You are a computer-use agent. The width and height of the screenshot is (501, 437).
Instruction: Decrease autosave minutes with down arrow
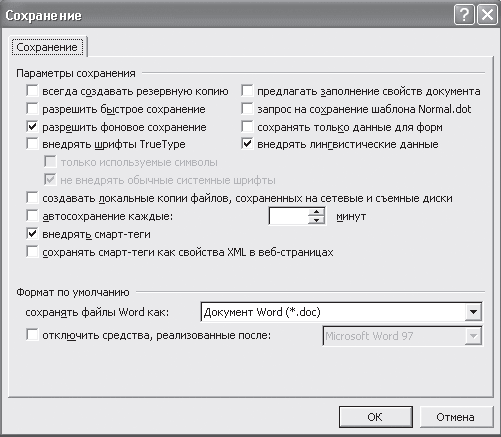click(x=316, y=220)
